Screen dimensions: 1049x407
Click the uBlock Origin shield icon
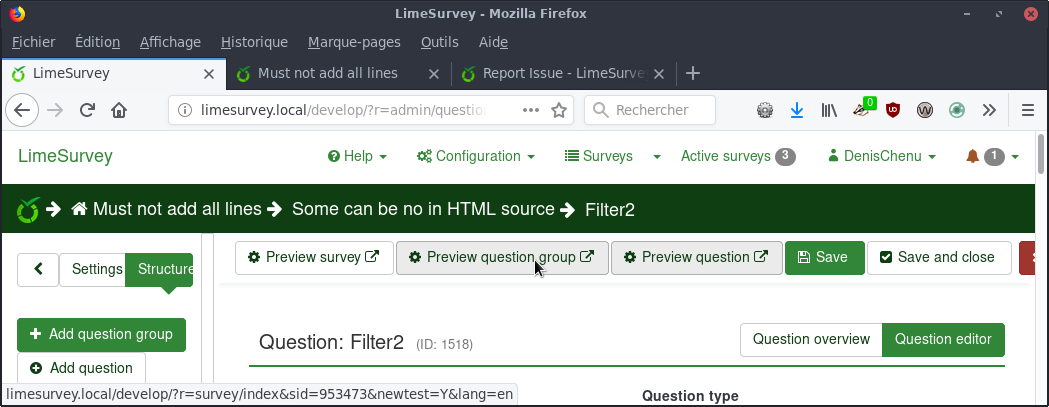tap(893, 110)
